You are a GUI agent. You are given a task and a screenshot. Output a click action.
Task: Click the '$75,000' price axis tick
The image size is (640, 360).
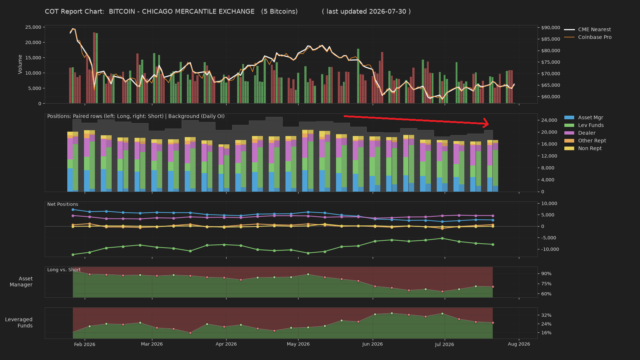[x=551, y=62]
